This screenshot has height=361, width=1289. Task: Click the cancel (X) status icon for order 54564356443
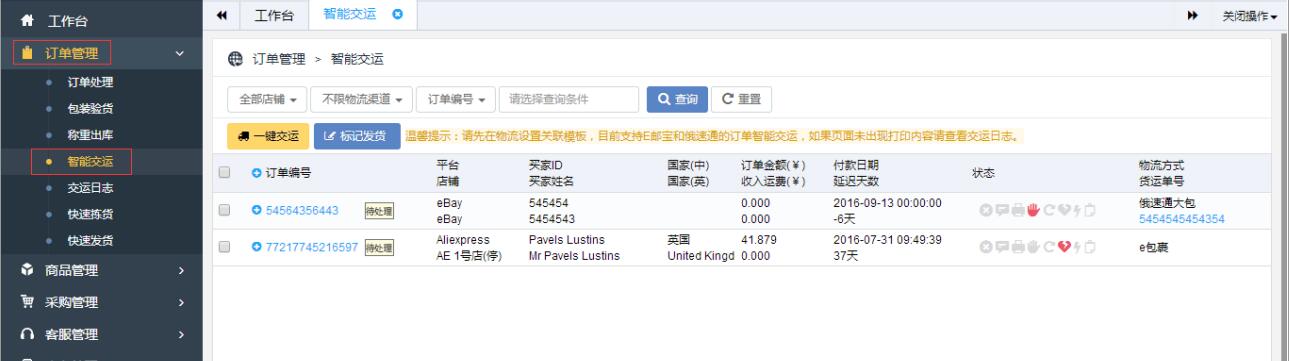coord(985,210)
